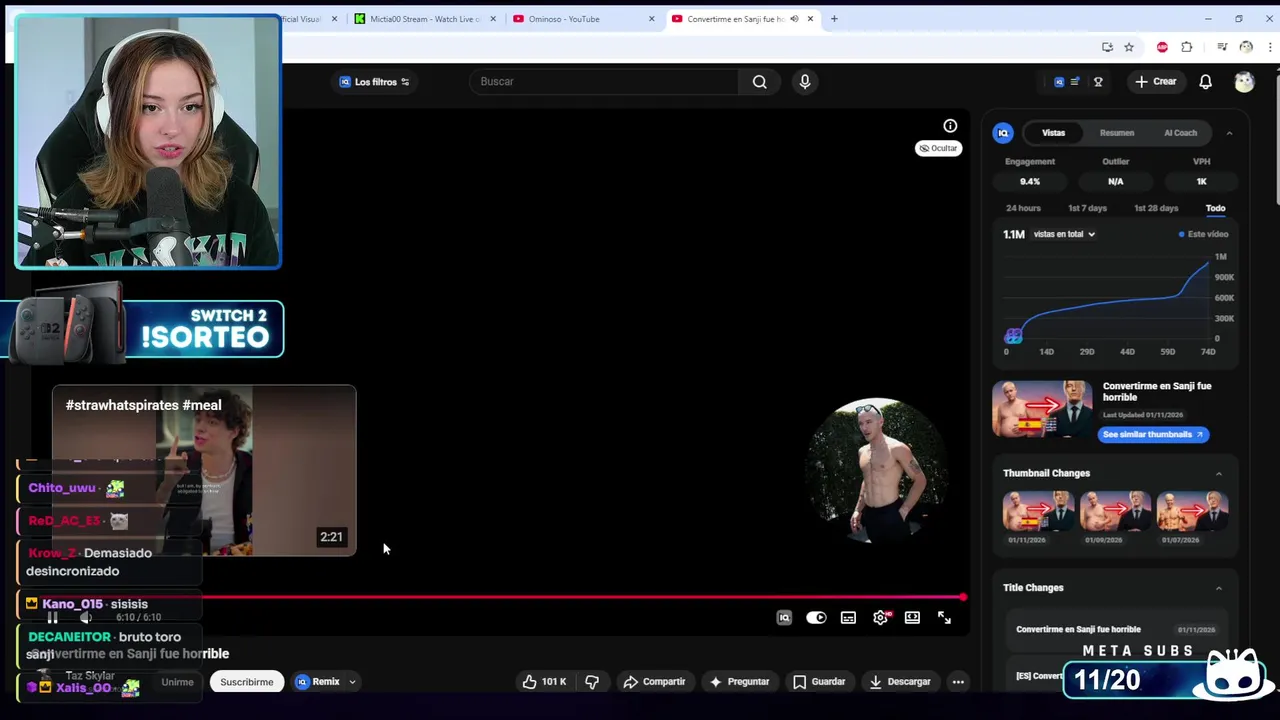Screen dimensions: 1280x720
Task: Switch to theater mode
Action: (912, 618)
